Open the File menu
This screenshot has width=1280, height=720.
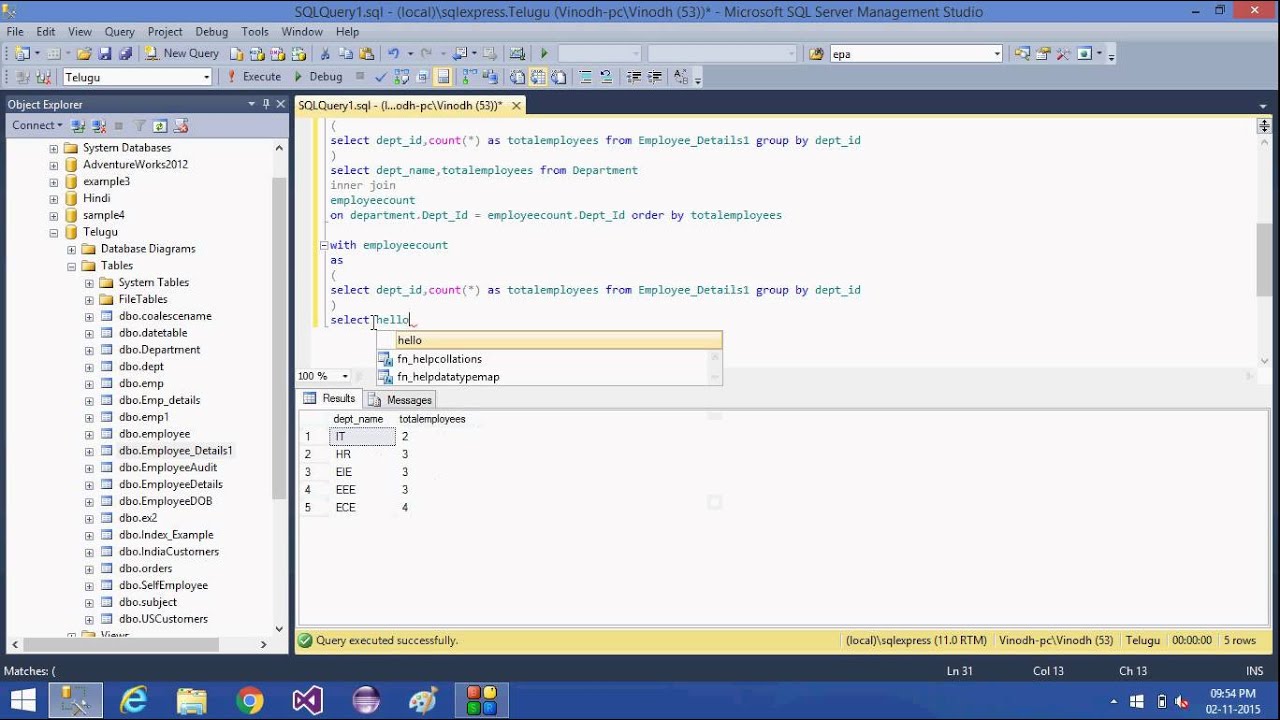(15, 32)
